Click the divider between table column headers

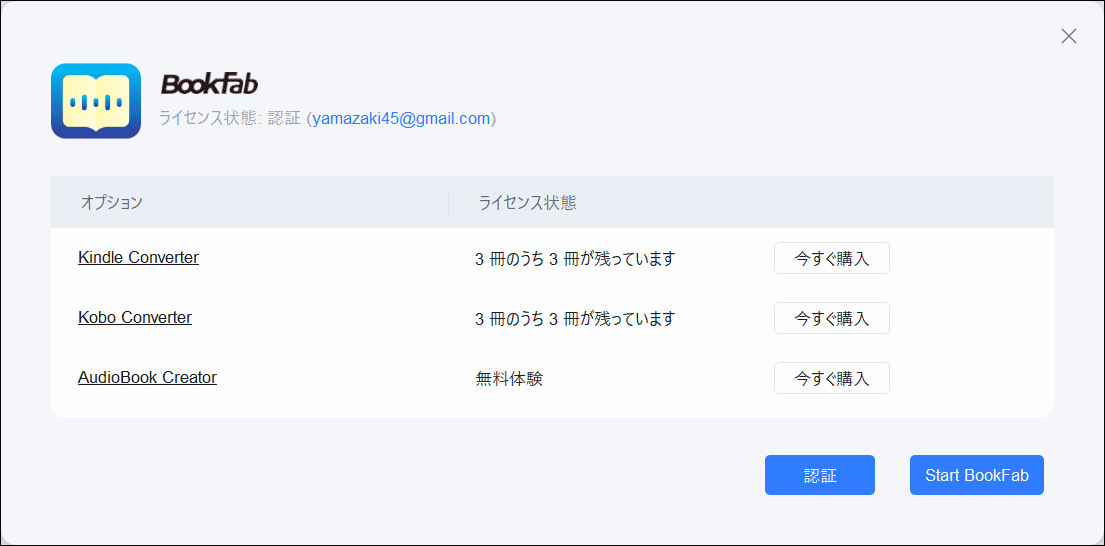(448, 202)
